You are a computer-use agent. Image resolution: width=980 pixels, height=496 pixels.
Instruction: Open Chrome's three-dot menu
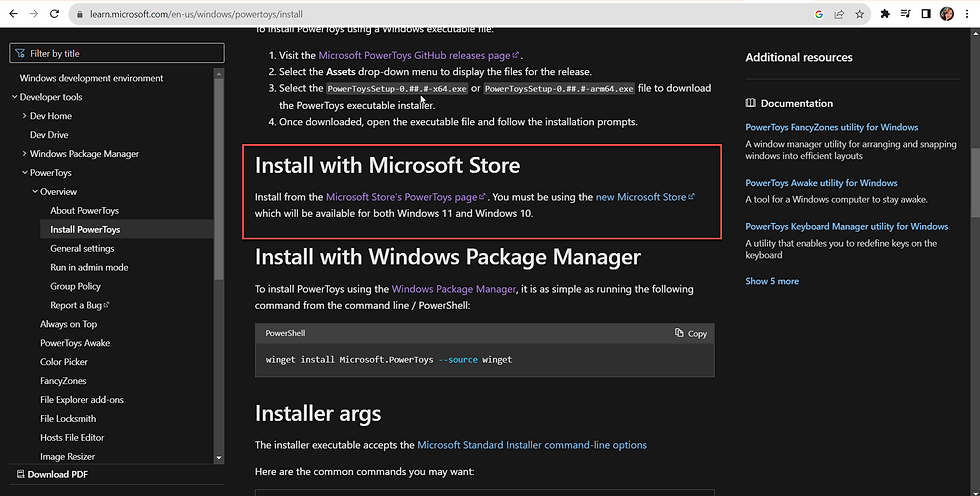pos(967,15)
